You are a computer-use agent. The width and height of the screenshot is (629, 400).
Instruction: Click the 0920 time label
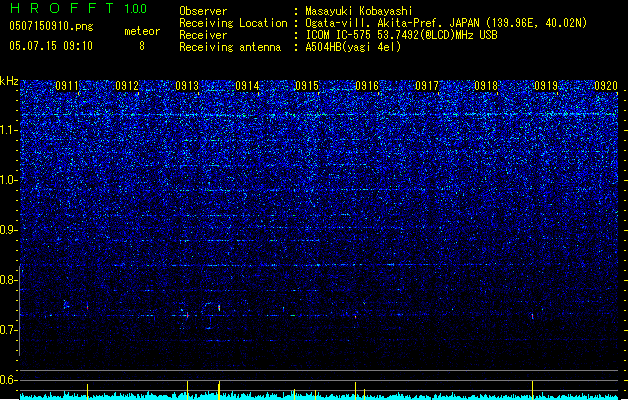(x=606, y=86)
